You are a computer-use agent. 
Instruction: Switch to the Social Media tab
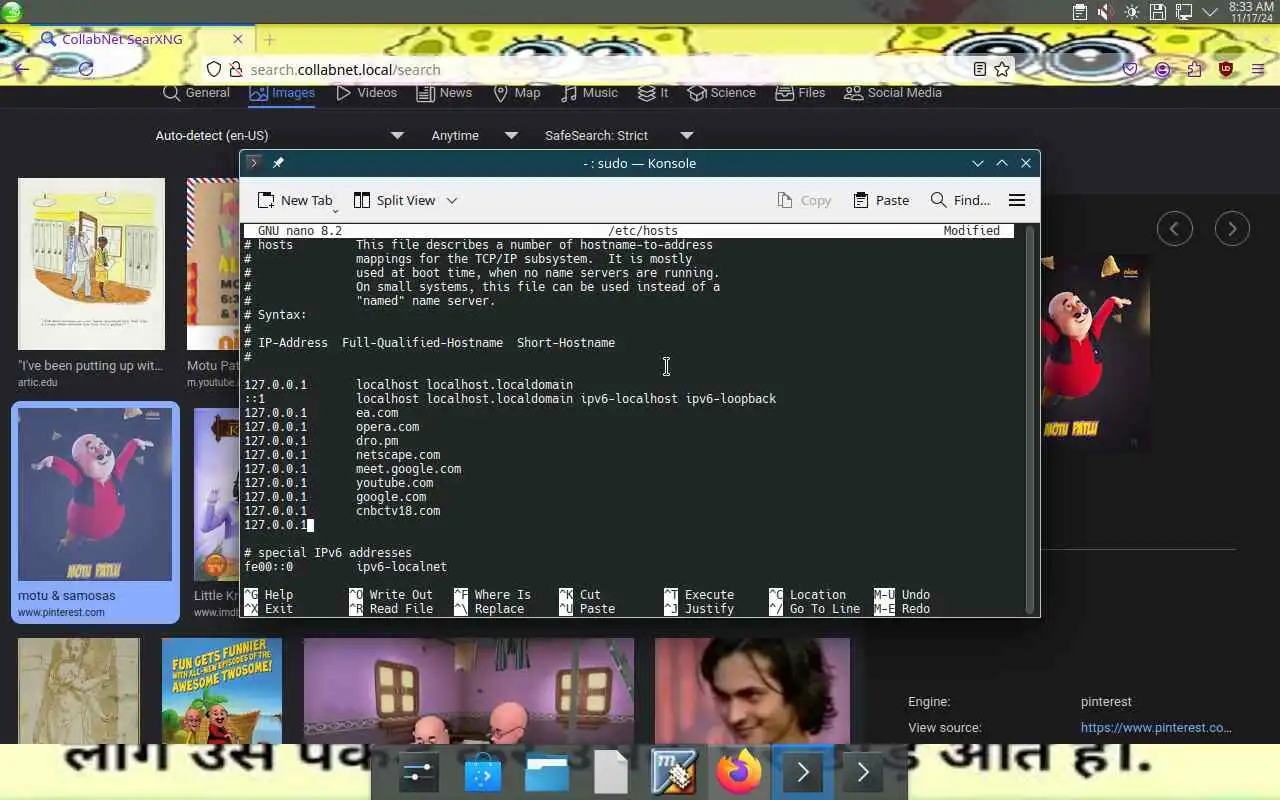[893, 92]
